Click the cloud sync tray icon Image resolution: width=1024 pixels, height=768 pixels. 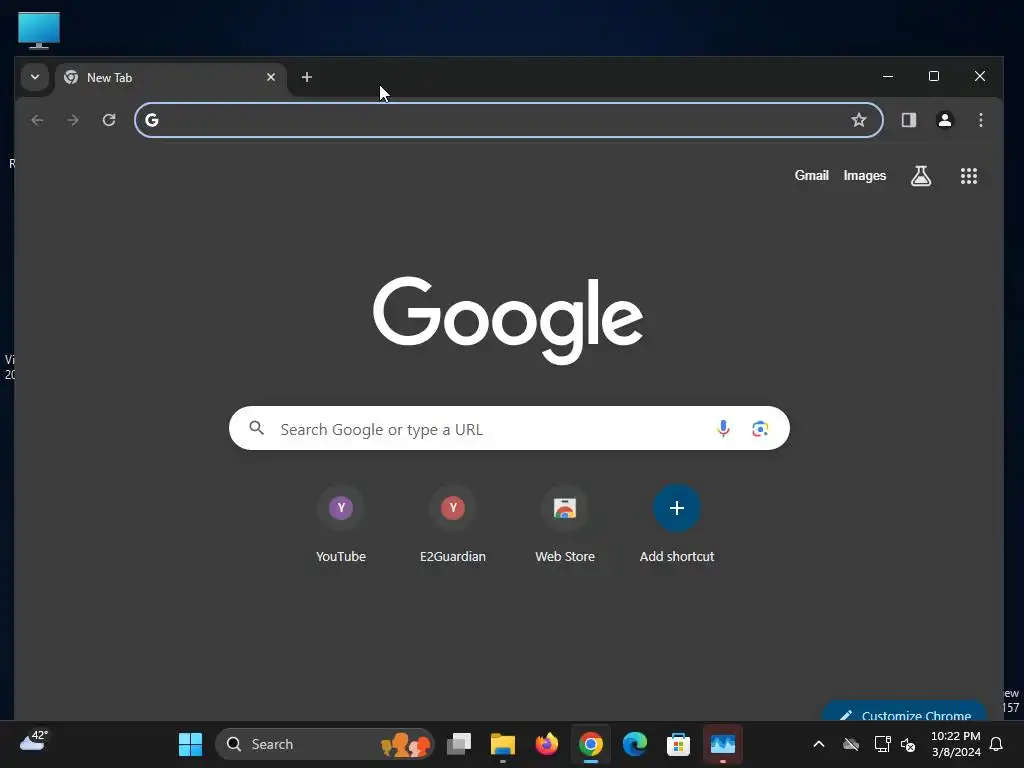click(851, 744)
